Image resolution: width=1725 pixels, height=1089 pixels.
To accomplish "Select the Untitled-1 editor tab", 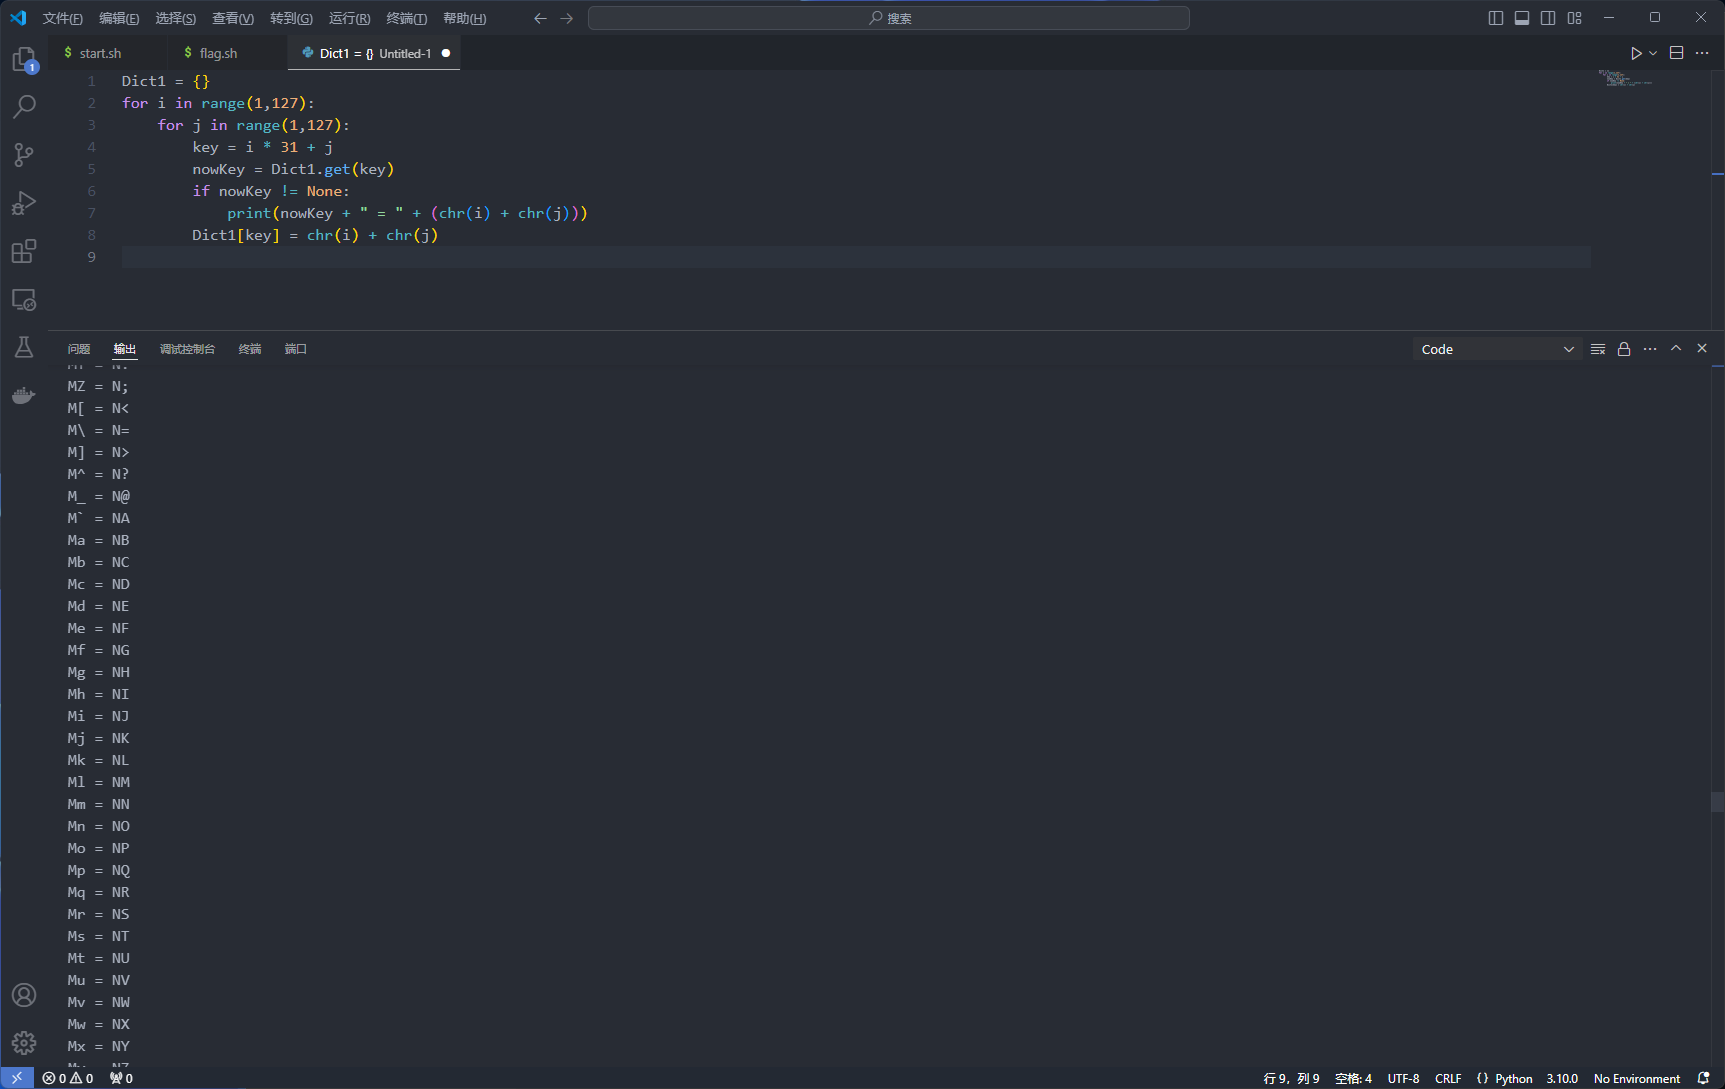I will 374,53.
